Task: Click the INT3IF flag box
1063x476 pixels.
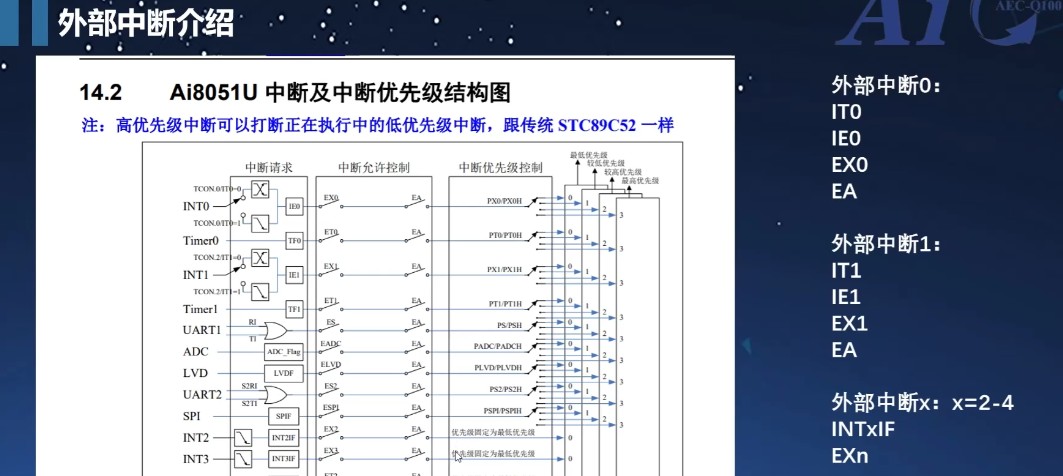Action: tap(283, 459)
